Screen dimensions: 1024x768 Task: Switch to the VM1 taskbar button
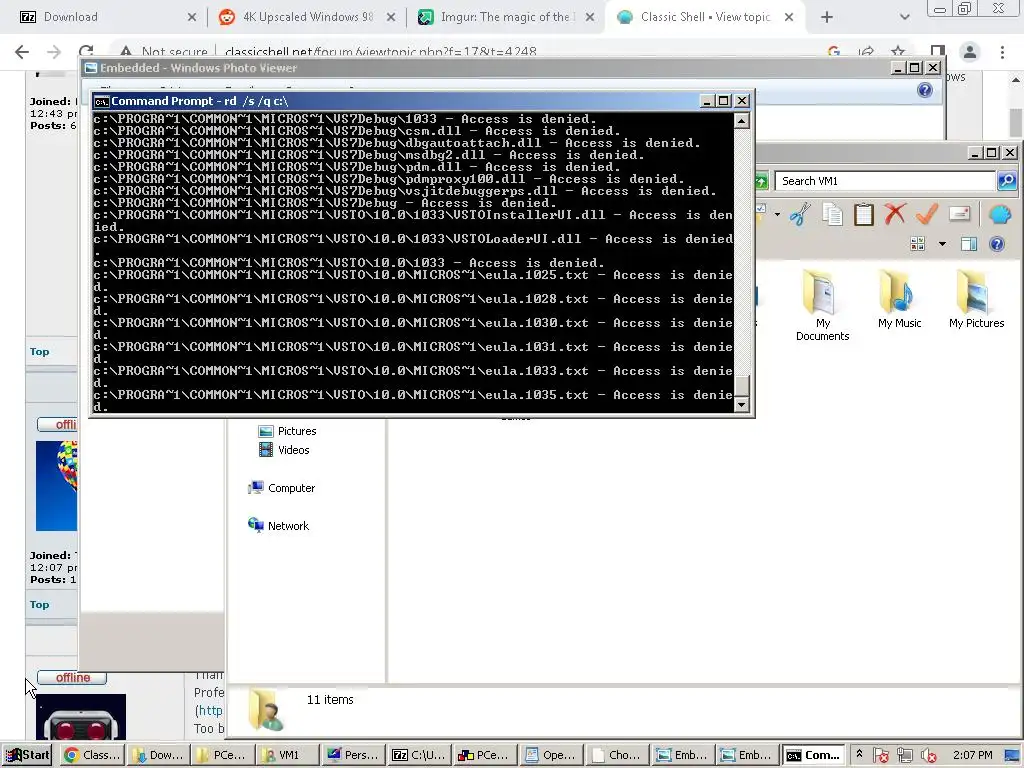pos(287,755)
